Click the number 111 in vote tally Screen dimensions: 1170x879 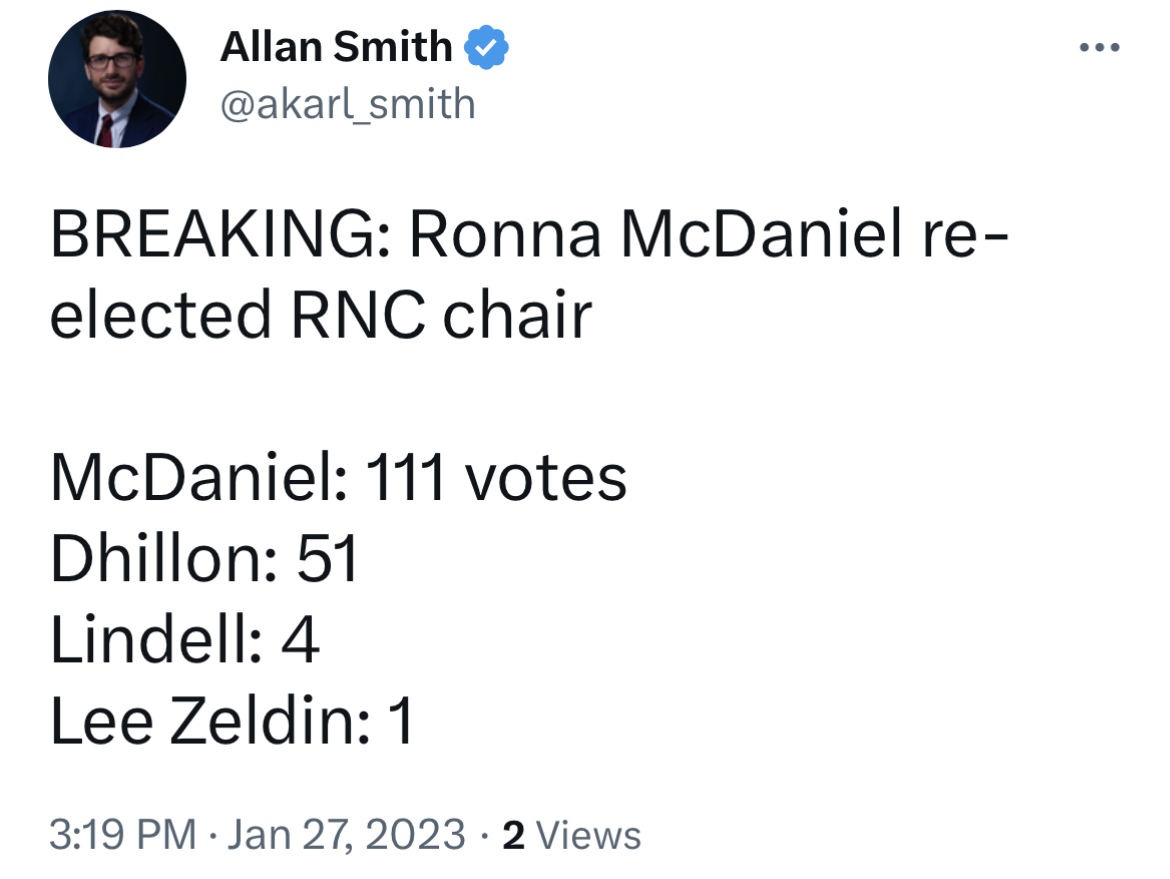pos(405,478)
